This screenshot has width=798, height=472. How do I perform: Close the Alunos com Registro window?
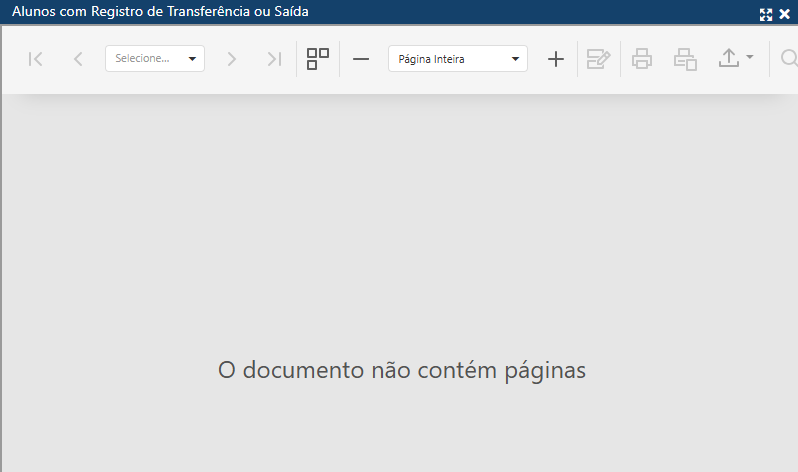pyautogui.click(x=785, y=14)
